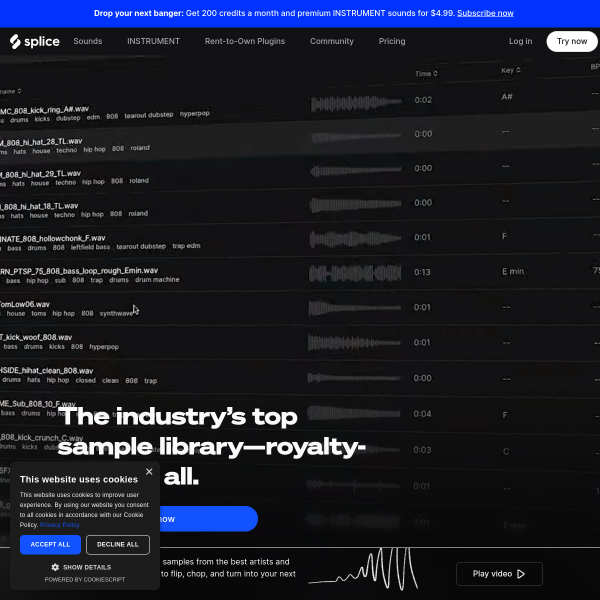The width and height of the screenshot is (600, 600).
Task: Click the Try now button
Action: [x=572, y=41]
